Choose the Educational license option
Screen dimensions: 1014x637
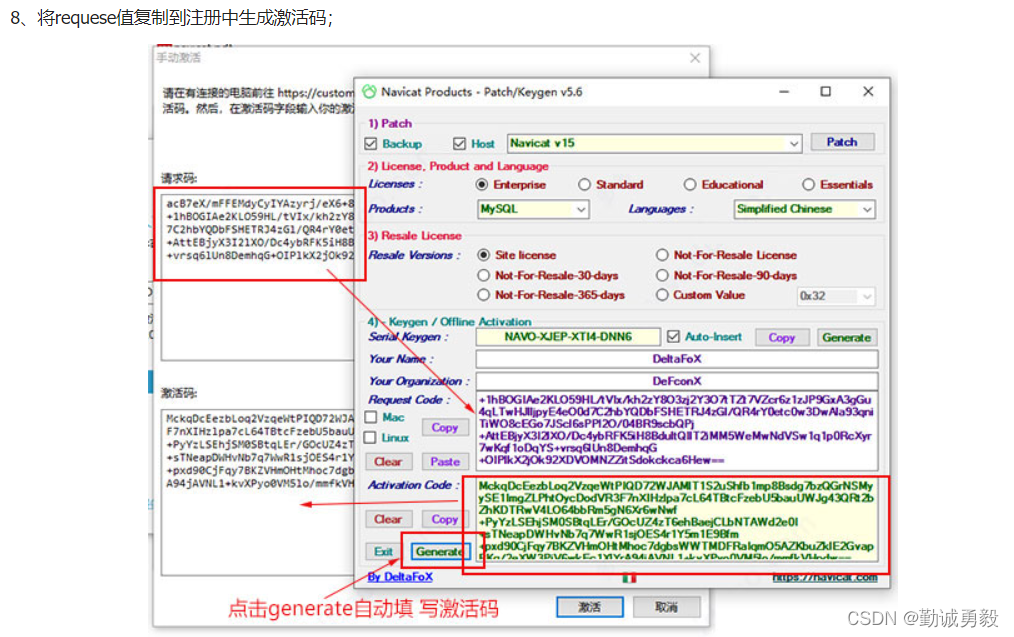[x=690, y=185]
